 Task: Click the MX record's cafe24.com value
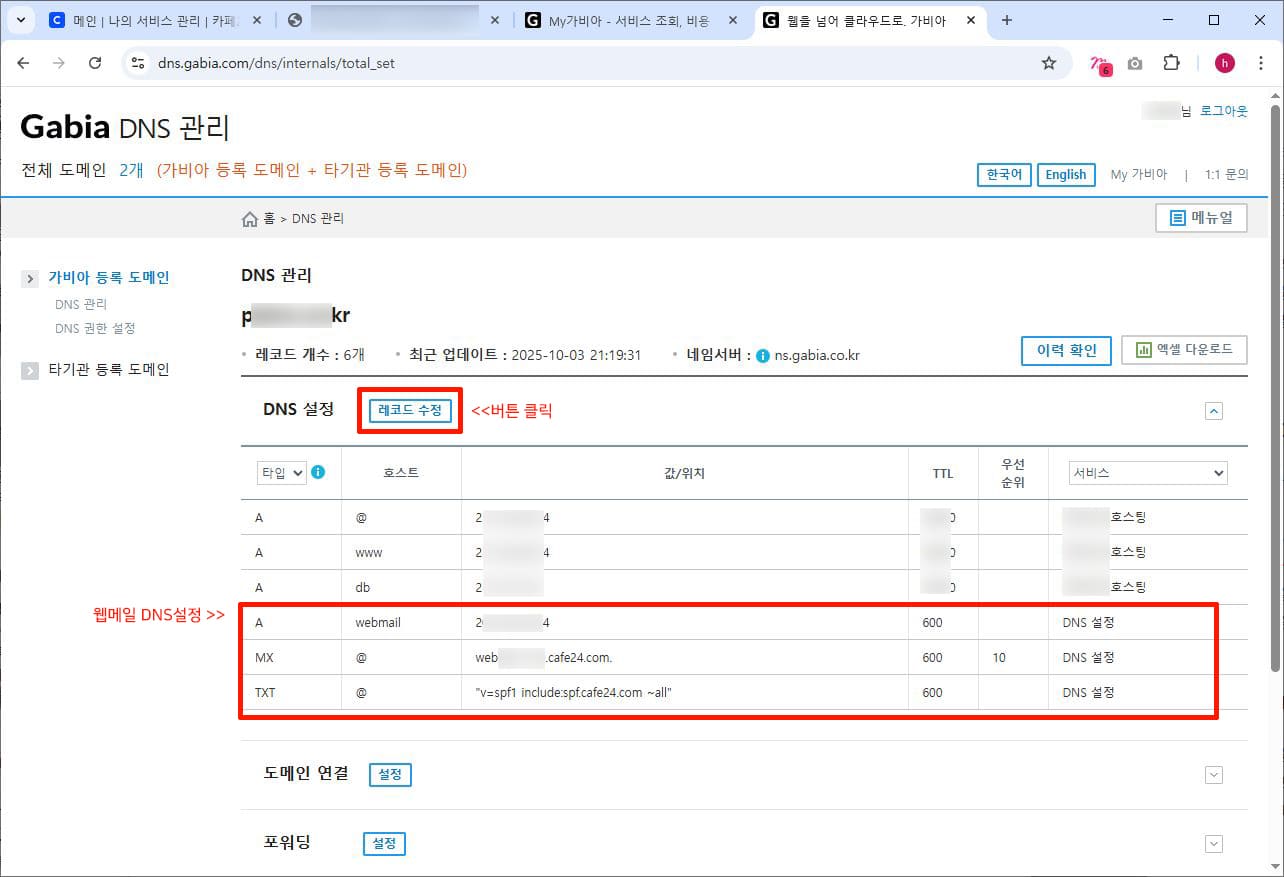[x=544, y=657]
